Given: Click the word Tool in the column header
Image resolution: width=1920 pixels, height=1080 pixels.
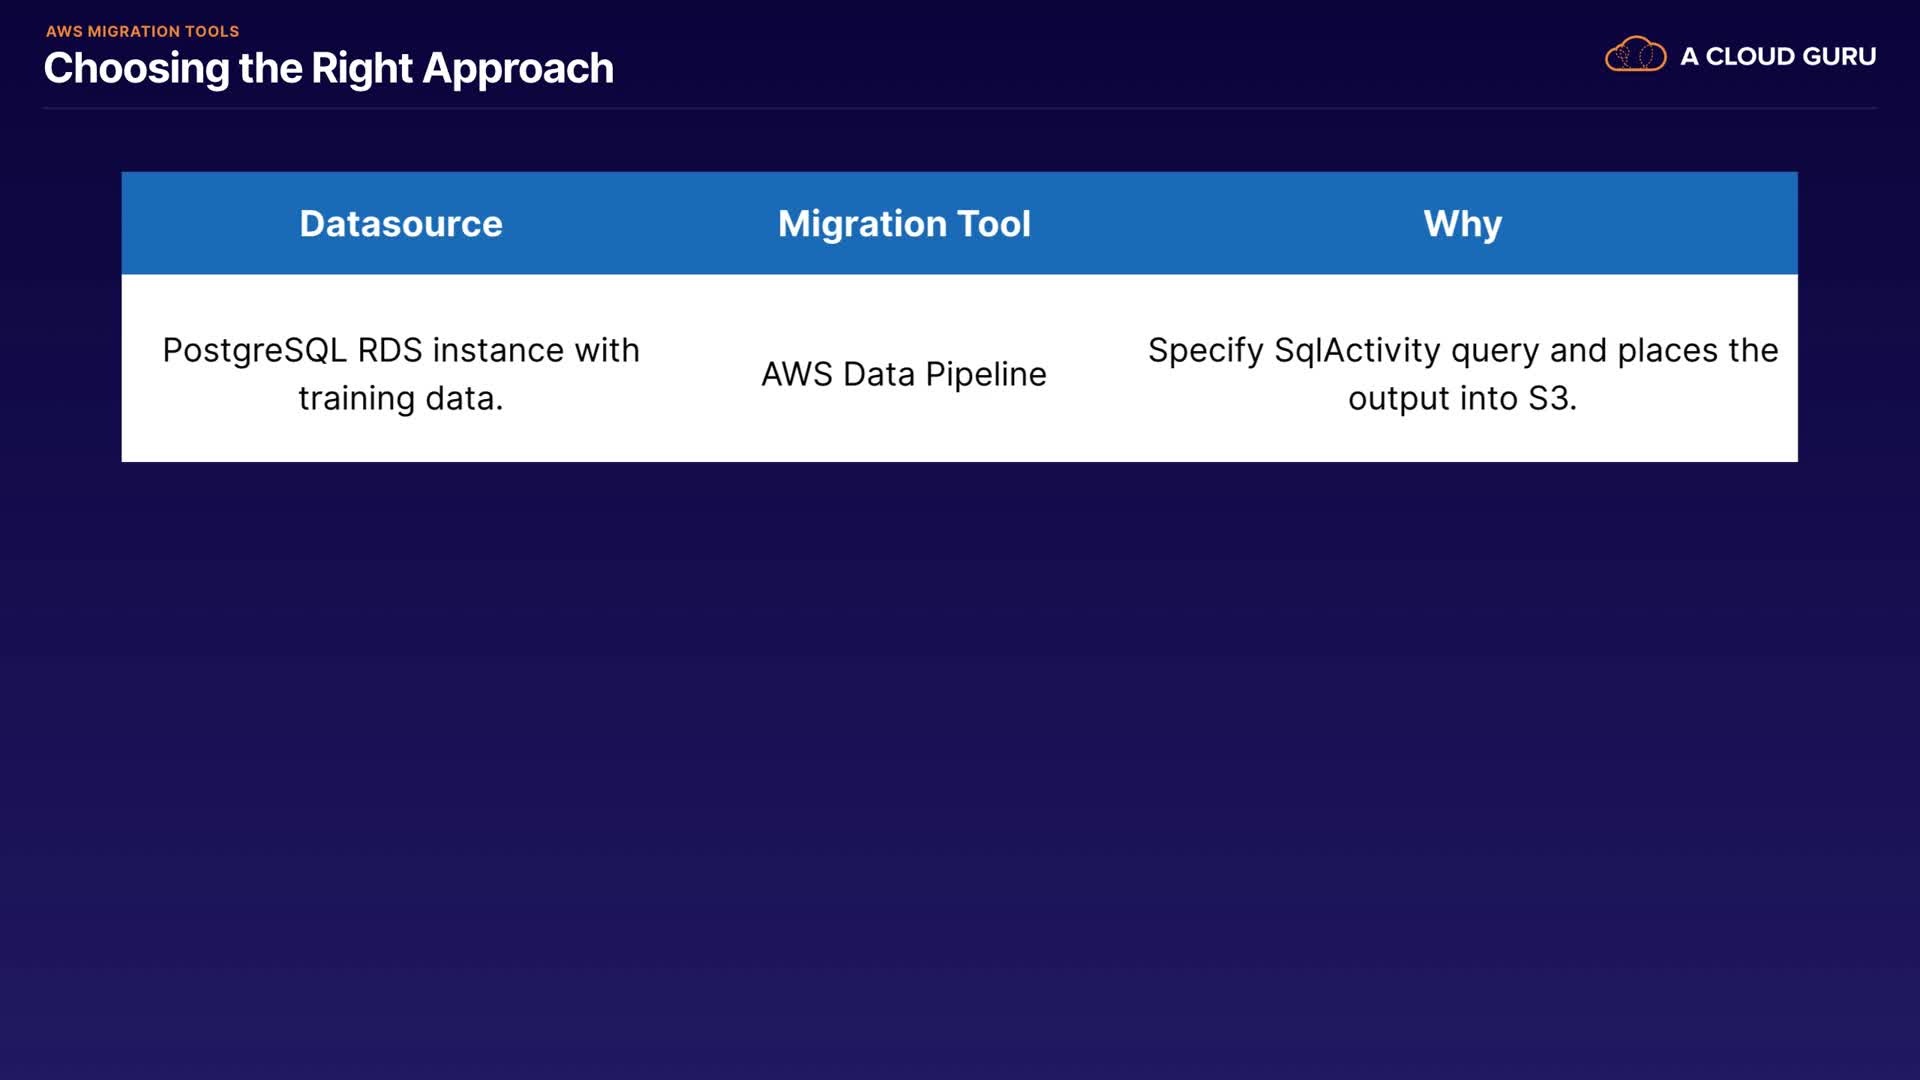Looking at the screenshot, I should tap(993, 224).
